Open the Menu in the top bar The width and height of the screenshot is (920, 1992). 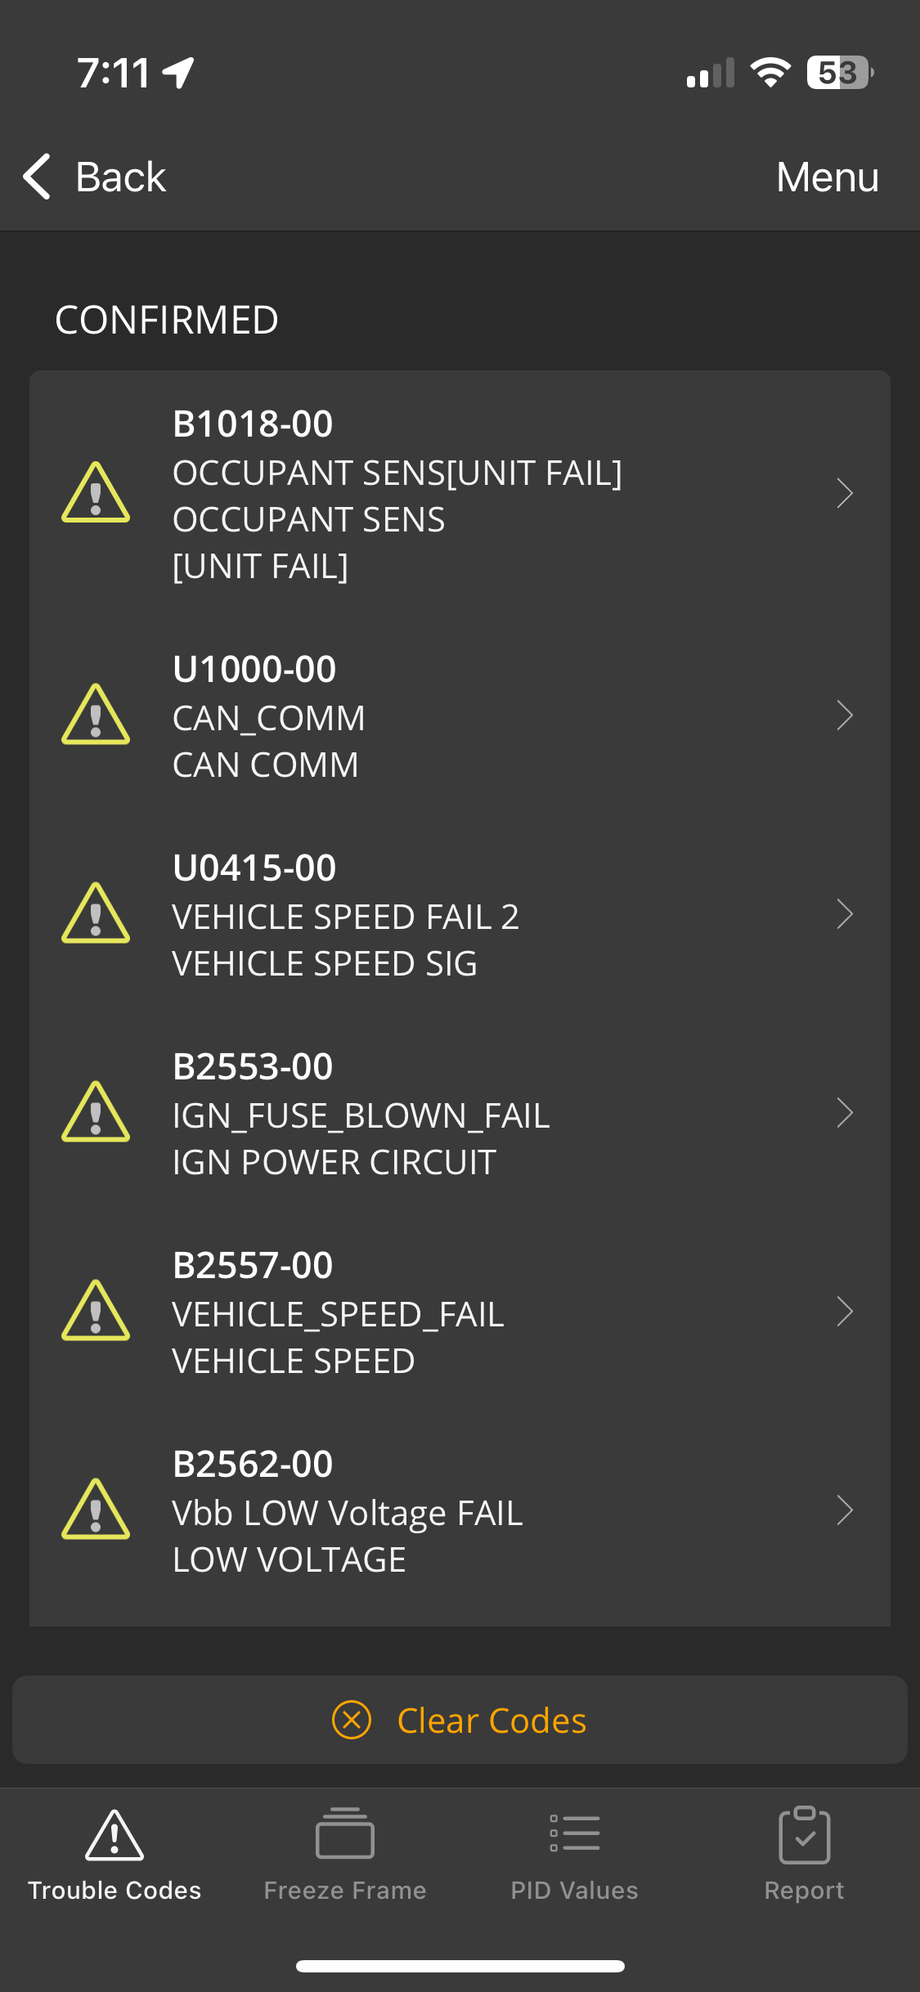click(827, 177)
